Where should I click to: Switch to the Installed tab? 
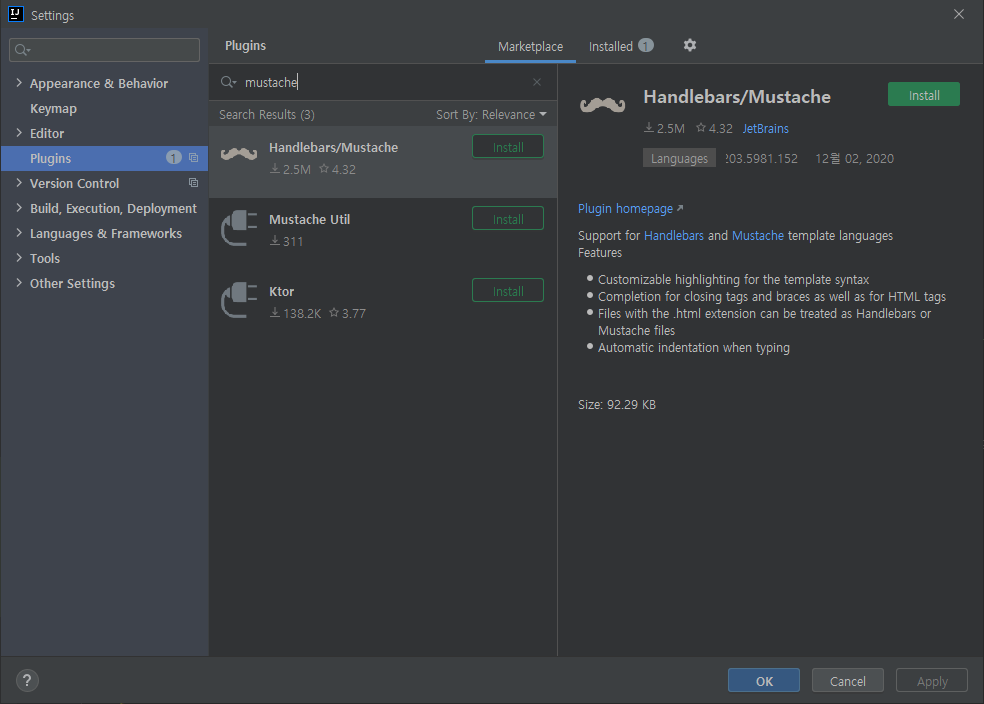(x=611, y=46)
